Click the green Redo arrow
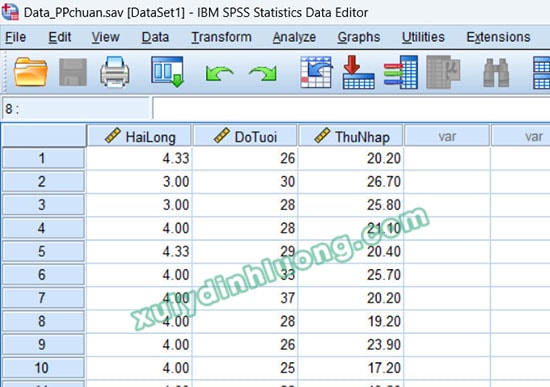 (263, 73)
